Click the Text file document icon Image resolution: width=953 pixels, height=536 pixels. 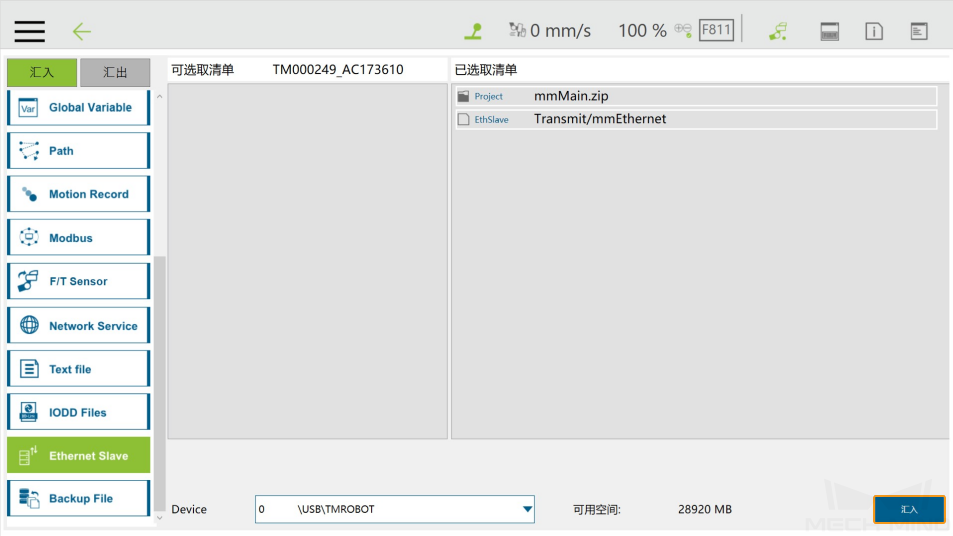pos(29,369)
